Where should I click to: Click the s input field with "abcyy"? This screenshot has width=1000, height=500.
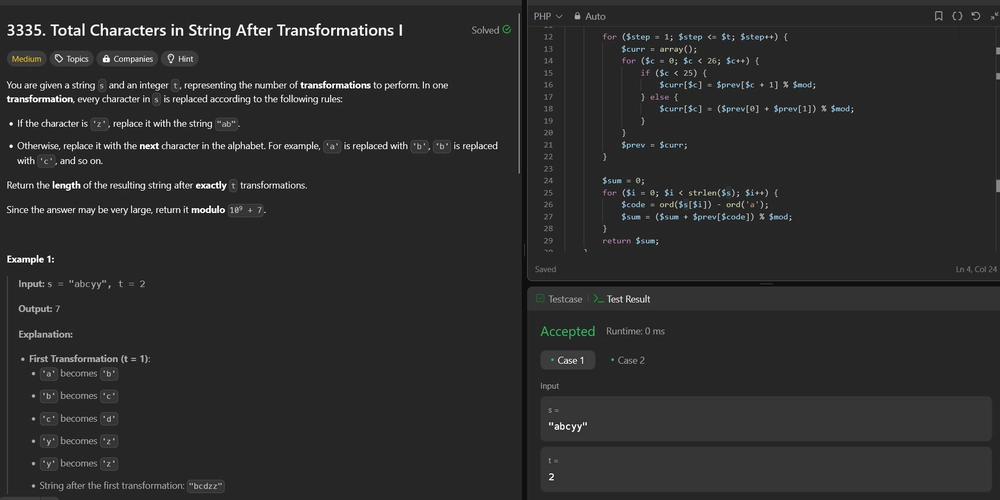tap(766, 419)
